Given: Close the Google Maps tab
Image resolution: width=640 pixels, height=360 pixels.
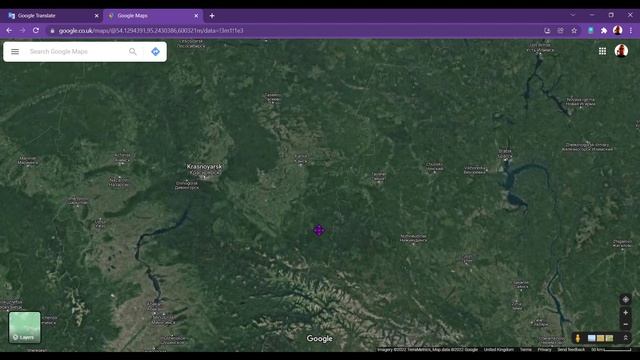Looking at the screenshot, I should coord(196,16).
